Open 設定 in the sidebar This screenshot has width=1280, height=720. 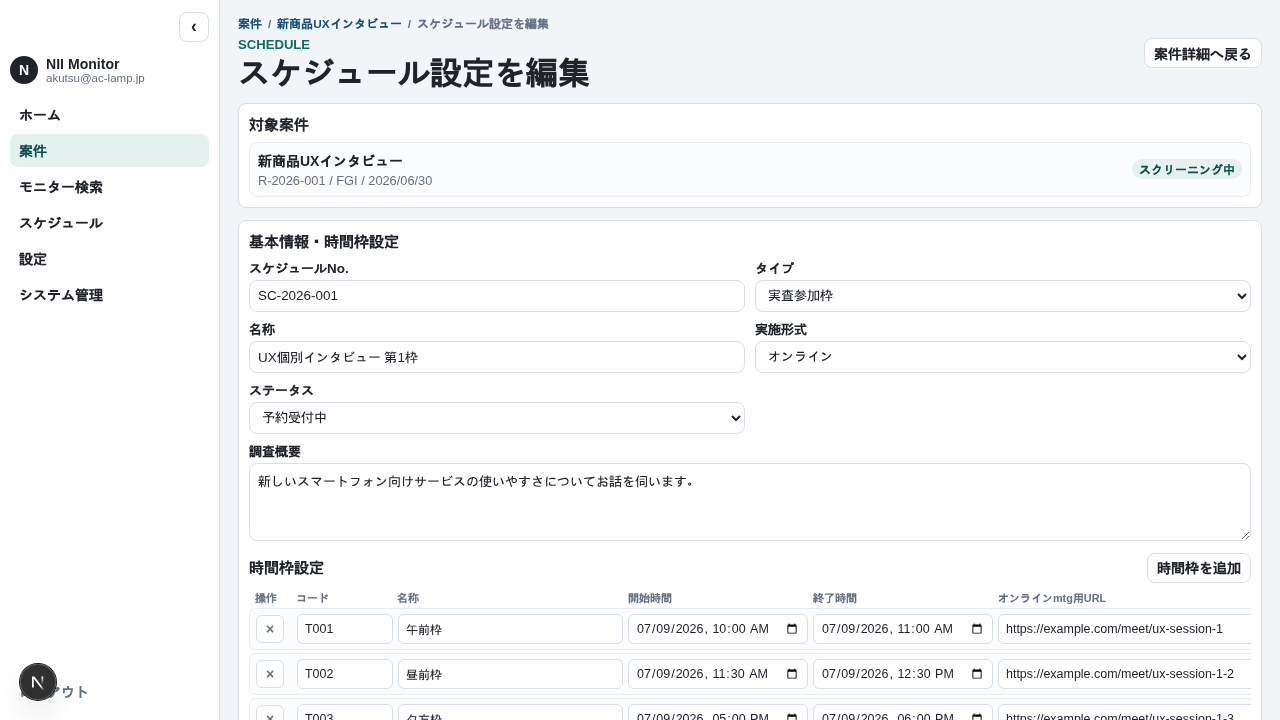click(x=110, y=259)
